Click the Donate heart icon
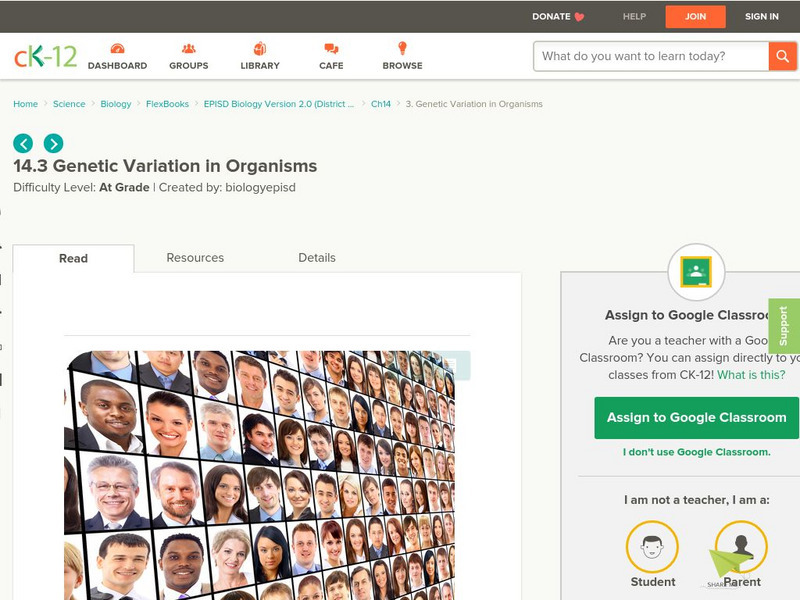Image resolution: width=800 pixels, height=600 pixels. [x=579, y=17]
